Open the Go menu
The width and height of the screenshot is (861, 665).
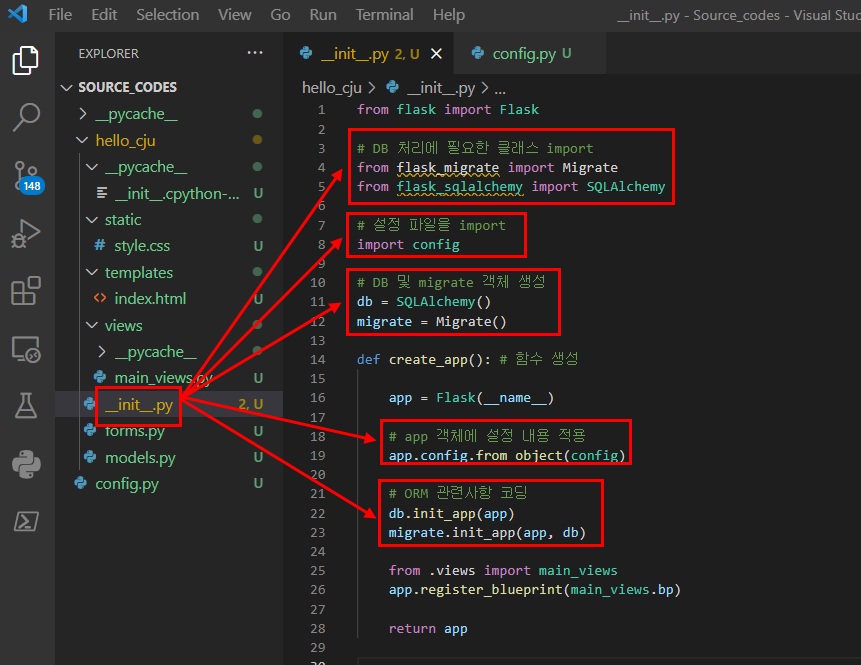pos(280,15)
